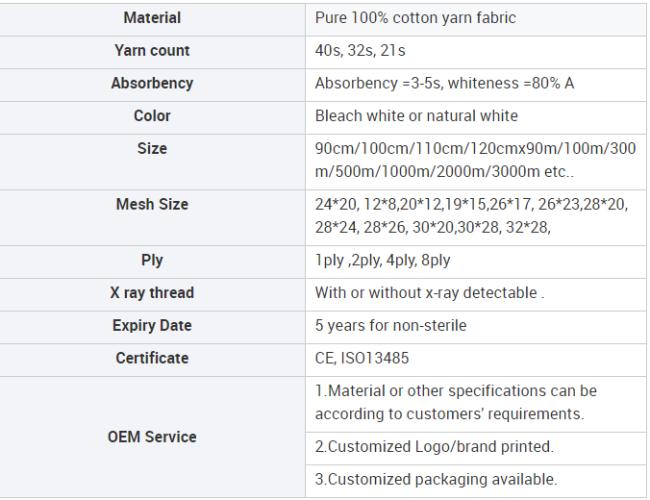Select 'Bleach white or natural white' cell
This screenshot has width=650, height=500.
point(476,118)
